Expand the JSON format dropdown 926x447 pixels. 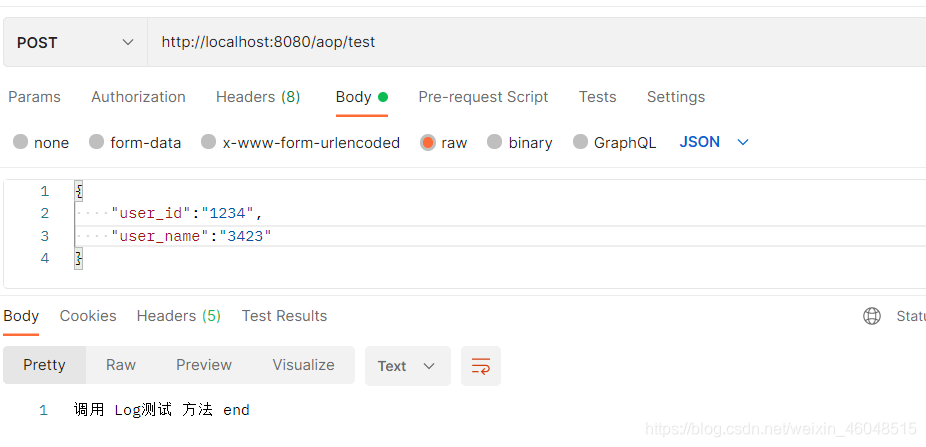[714, 142]
